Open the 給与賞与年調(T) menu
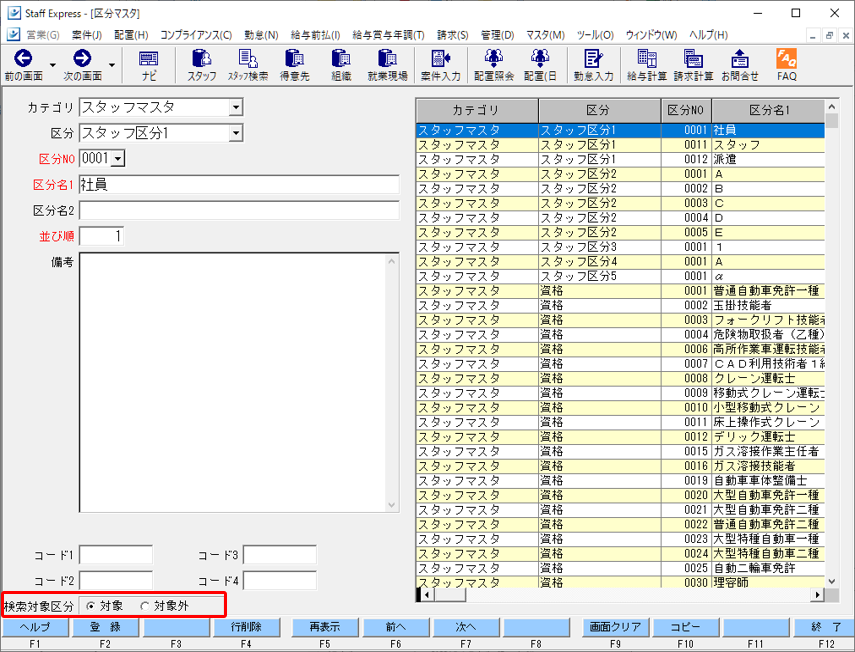Screen dimensions: 855x652 pyautogui.click(x=388, y=35)
